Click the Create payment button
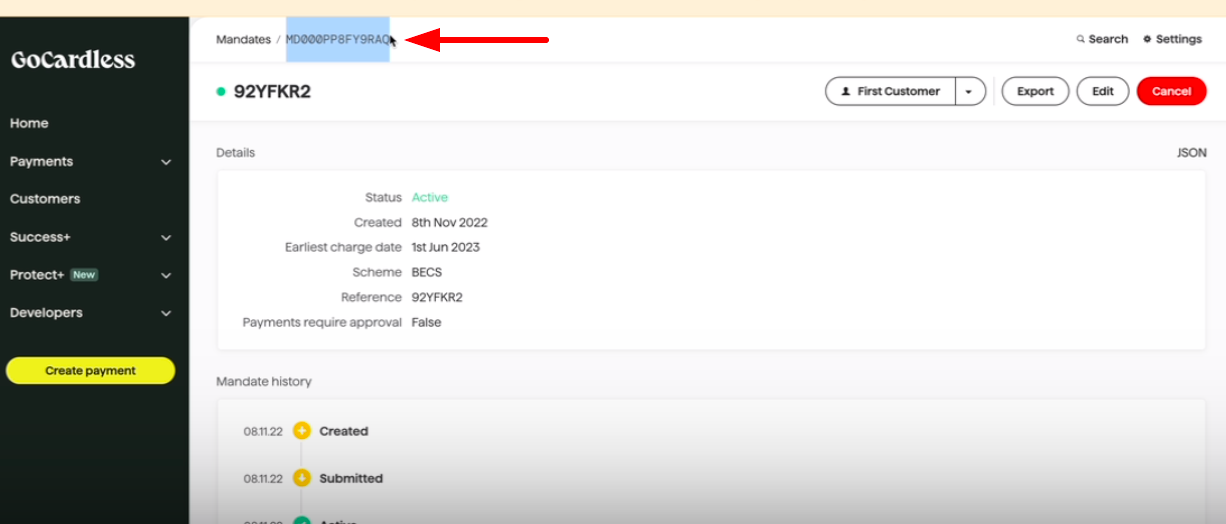 (90, 371)
